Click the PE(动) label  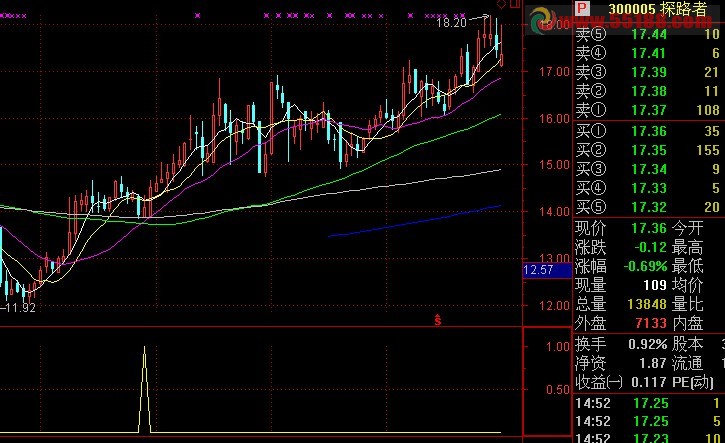(x=693, y=382)
